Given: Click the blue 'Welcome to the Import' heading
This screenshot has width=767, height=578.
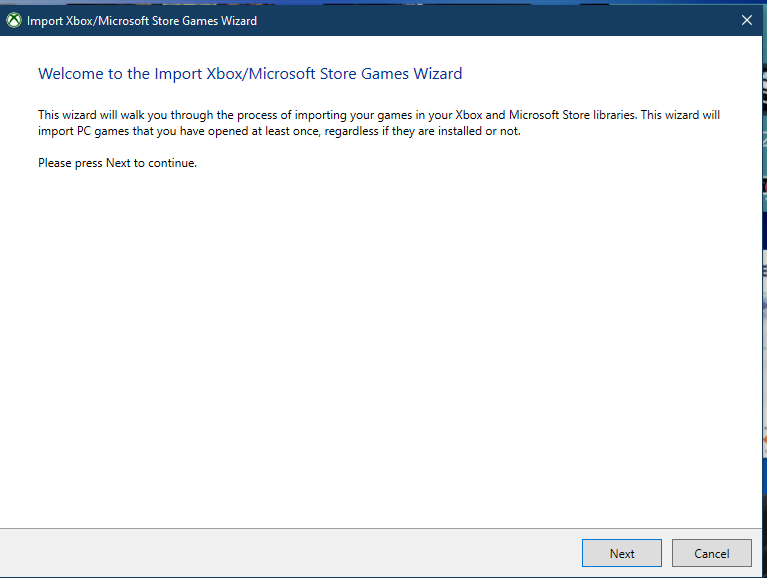Looking at the screenshot, I should point(250,73).
